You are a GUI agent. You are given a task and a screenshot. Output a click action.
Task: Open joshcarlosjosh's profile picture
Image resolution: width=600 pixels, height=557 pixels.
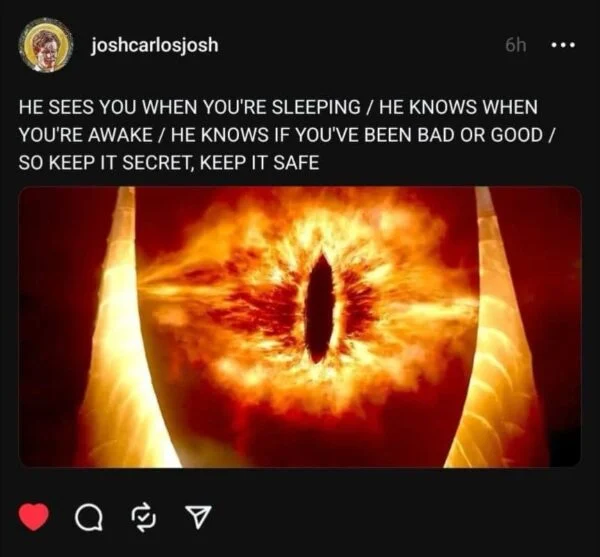click(46, 45)
